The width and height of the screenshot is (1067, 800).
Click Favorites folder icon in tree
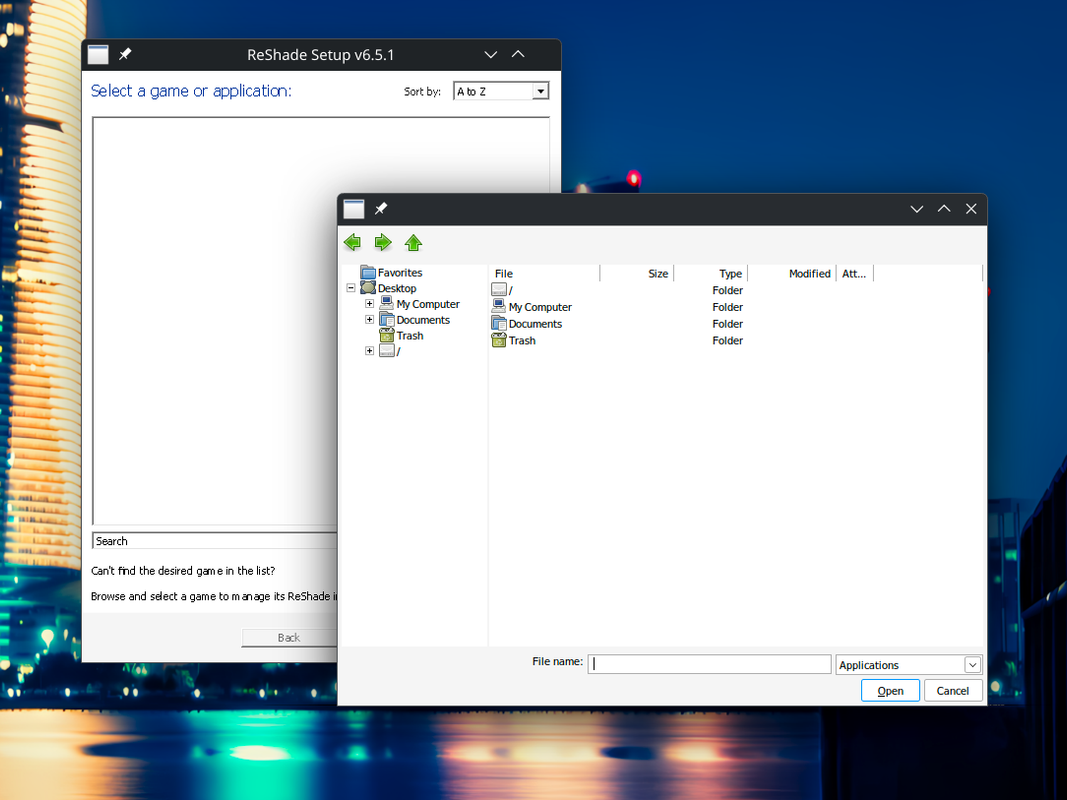pos(367,272)
